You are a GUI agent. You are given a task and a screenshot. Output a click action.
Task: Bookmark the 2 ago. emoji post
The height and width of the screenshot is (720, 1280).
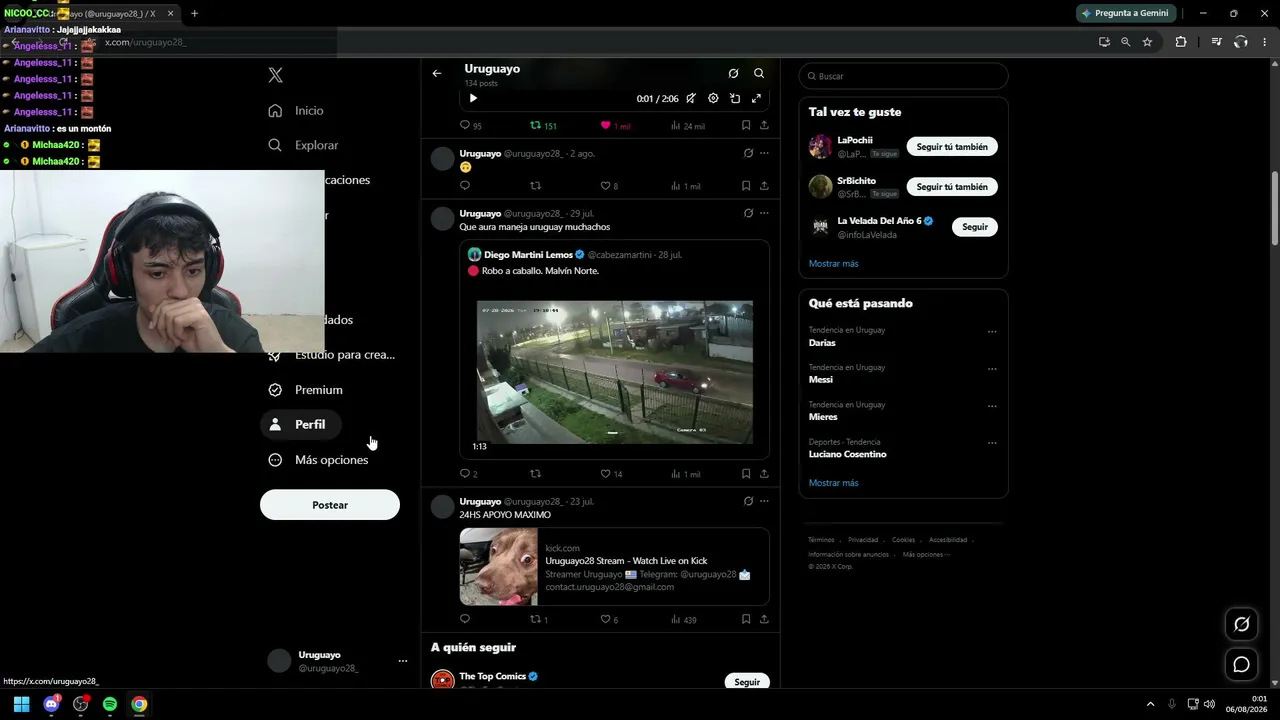pos(746,186)
